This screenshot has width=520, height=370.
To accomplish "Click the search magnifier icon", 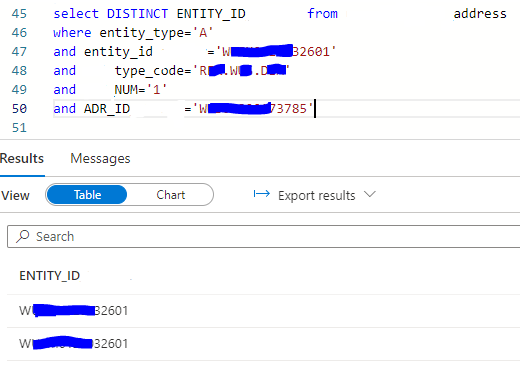I will pos(23,236).
